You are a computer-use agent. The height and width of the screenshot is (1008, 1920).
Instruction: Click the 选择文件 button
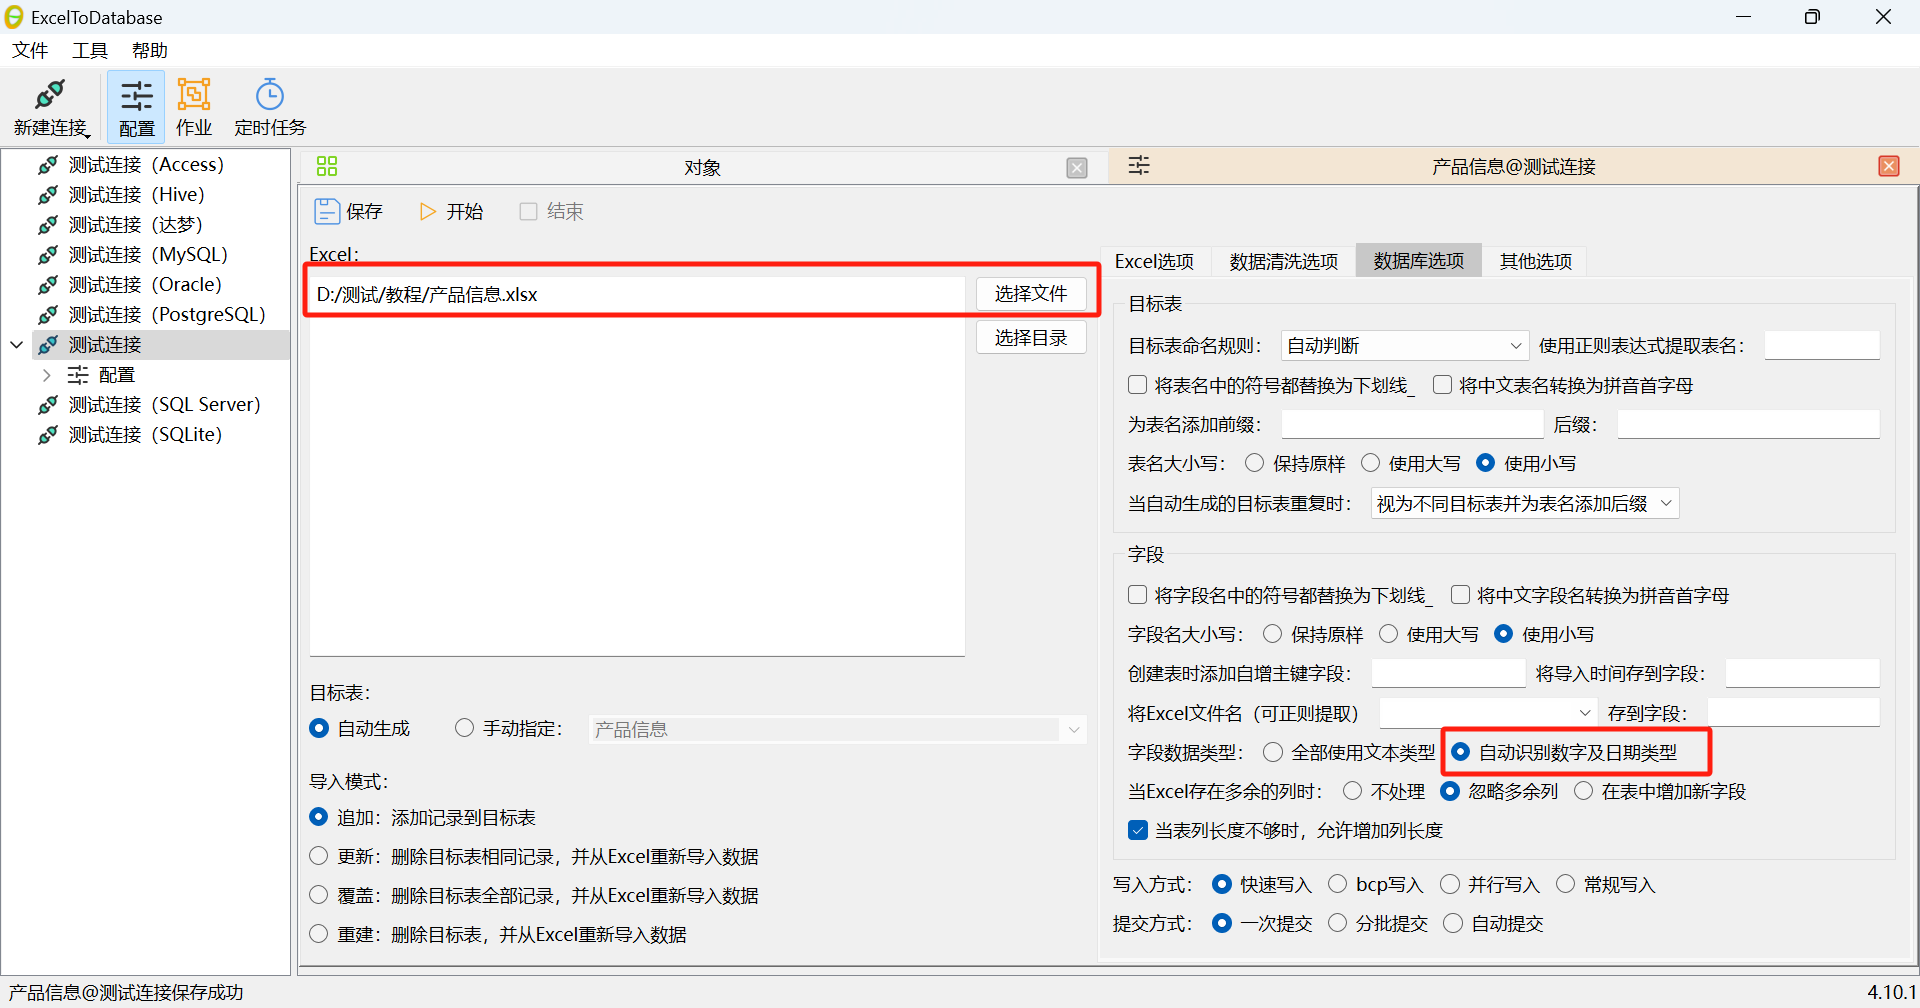pos(1031,294)
